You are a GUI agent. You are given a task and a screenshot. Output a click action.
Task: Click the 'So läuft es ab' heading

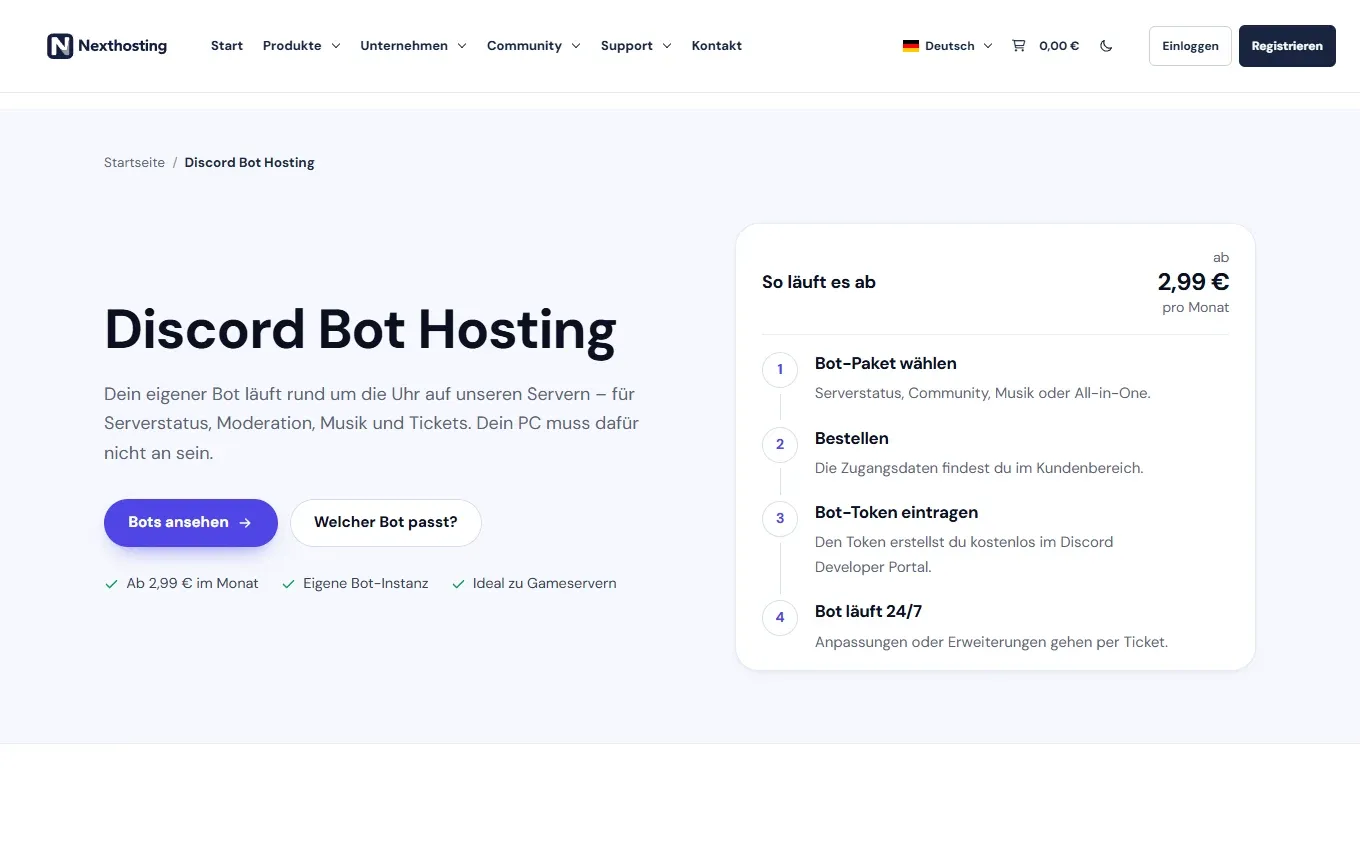pos(819,283)
